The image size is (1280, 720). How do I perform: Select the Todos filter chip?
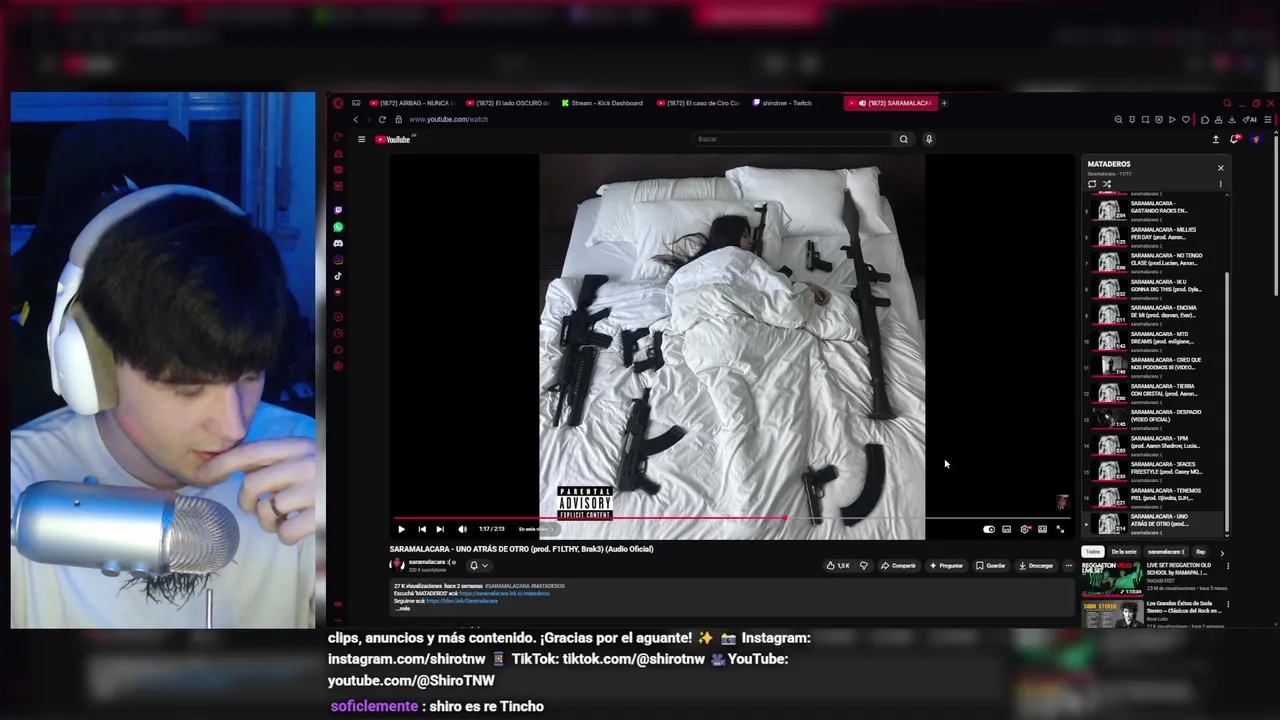pos(1093,552)
